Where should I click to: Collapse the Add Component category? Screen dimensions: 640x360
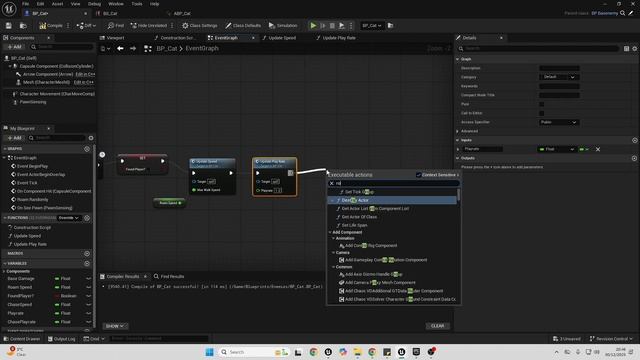tap(330, 232)
